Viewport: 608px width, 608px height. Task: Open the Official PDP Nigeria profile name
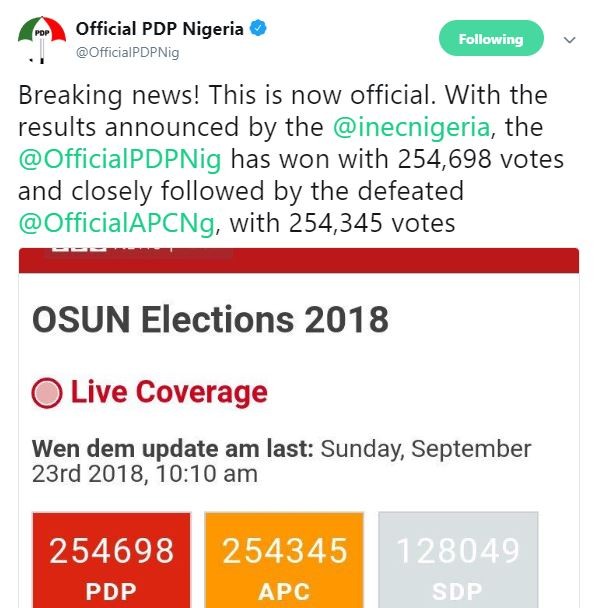click(159, 29)
